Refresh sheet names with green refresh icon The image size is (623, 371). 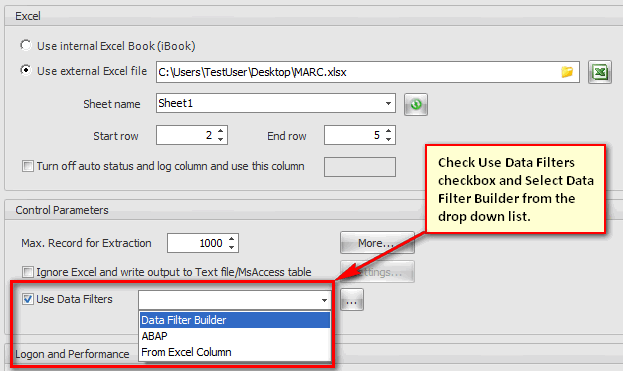tap(416, 104)
